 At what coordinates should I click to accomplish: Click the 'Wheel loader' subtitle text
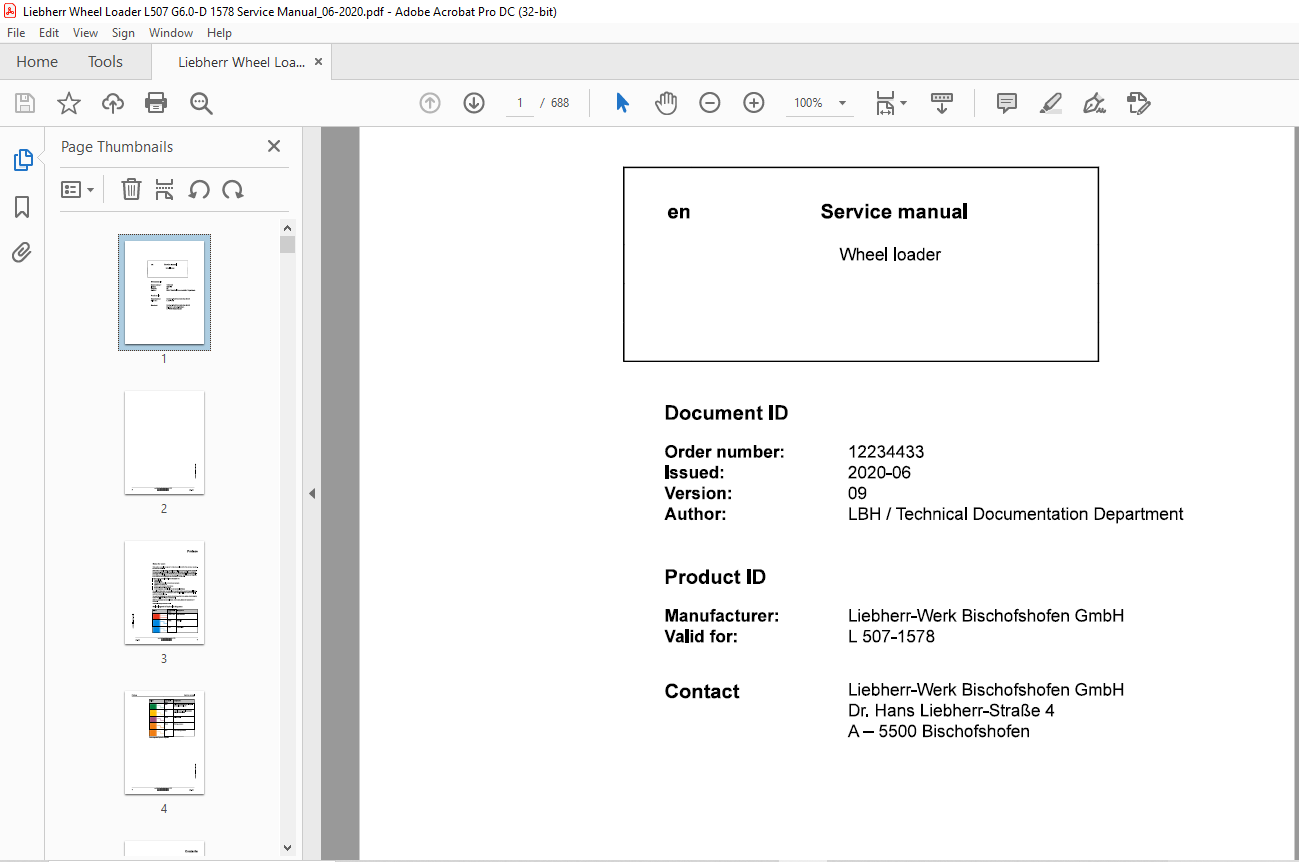(890, 255)
